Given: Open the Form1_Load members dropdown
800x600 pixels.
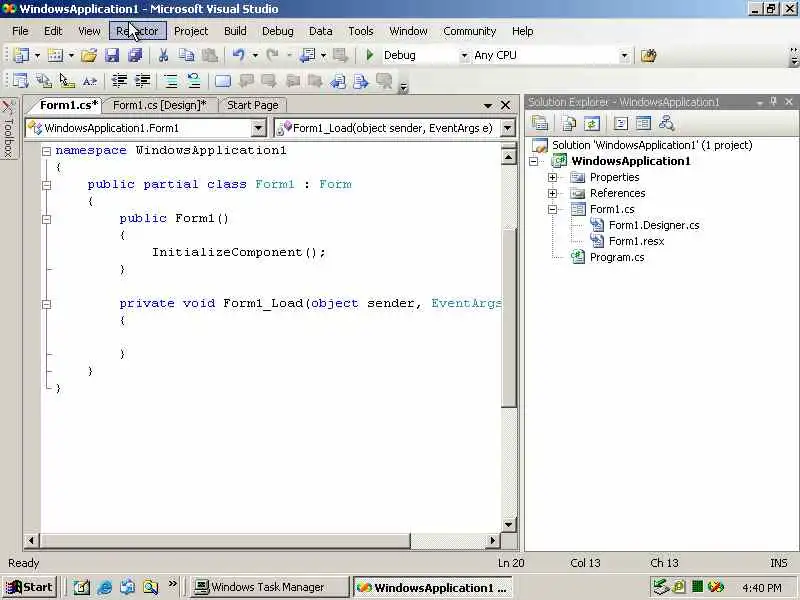Looking at the screenshot, I should point(508,128).
